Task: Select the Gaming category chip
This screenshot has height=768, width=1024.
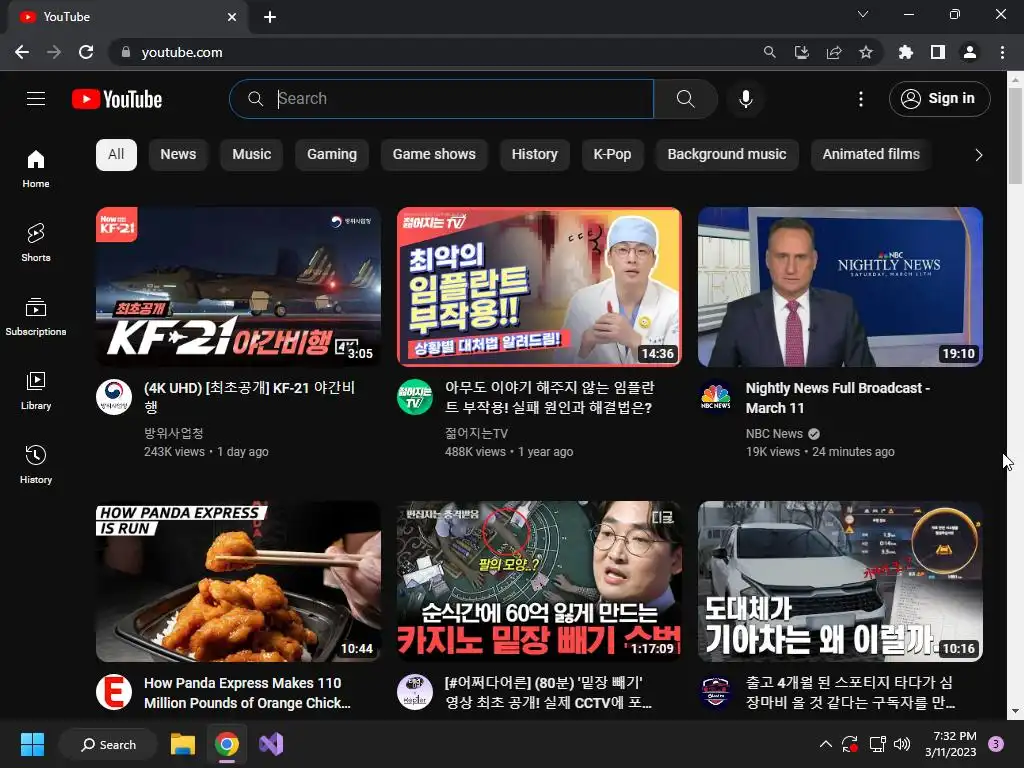Action: pos(332,155)
